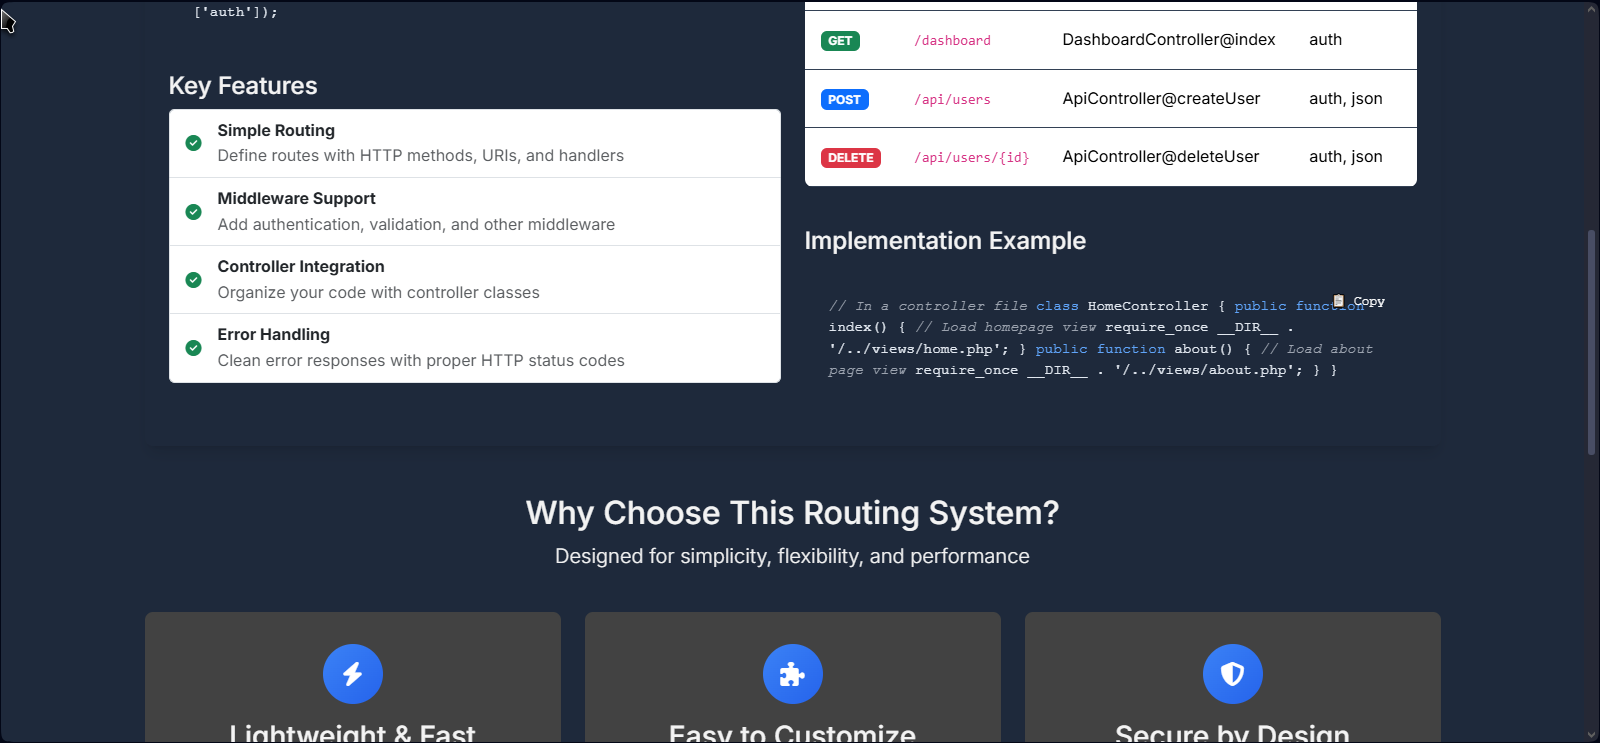
Task: Click the page vertical scrollbar thumb
Action: coord(1592,343)
